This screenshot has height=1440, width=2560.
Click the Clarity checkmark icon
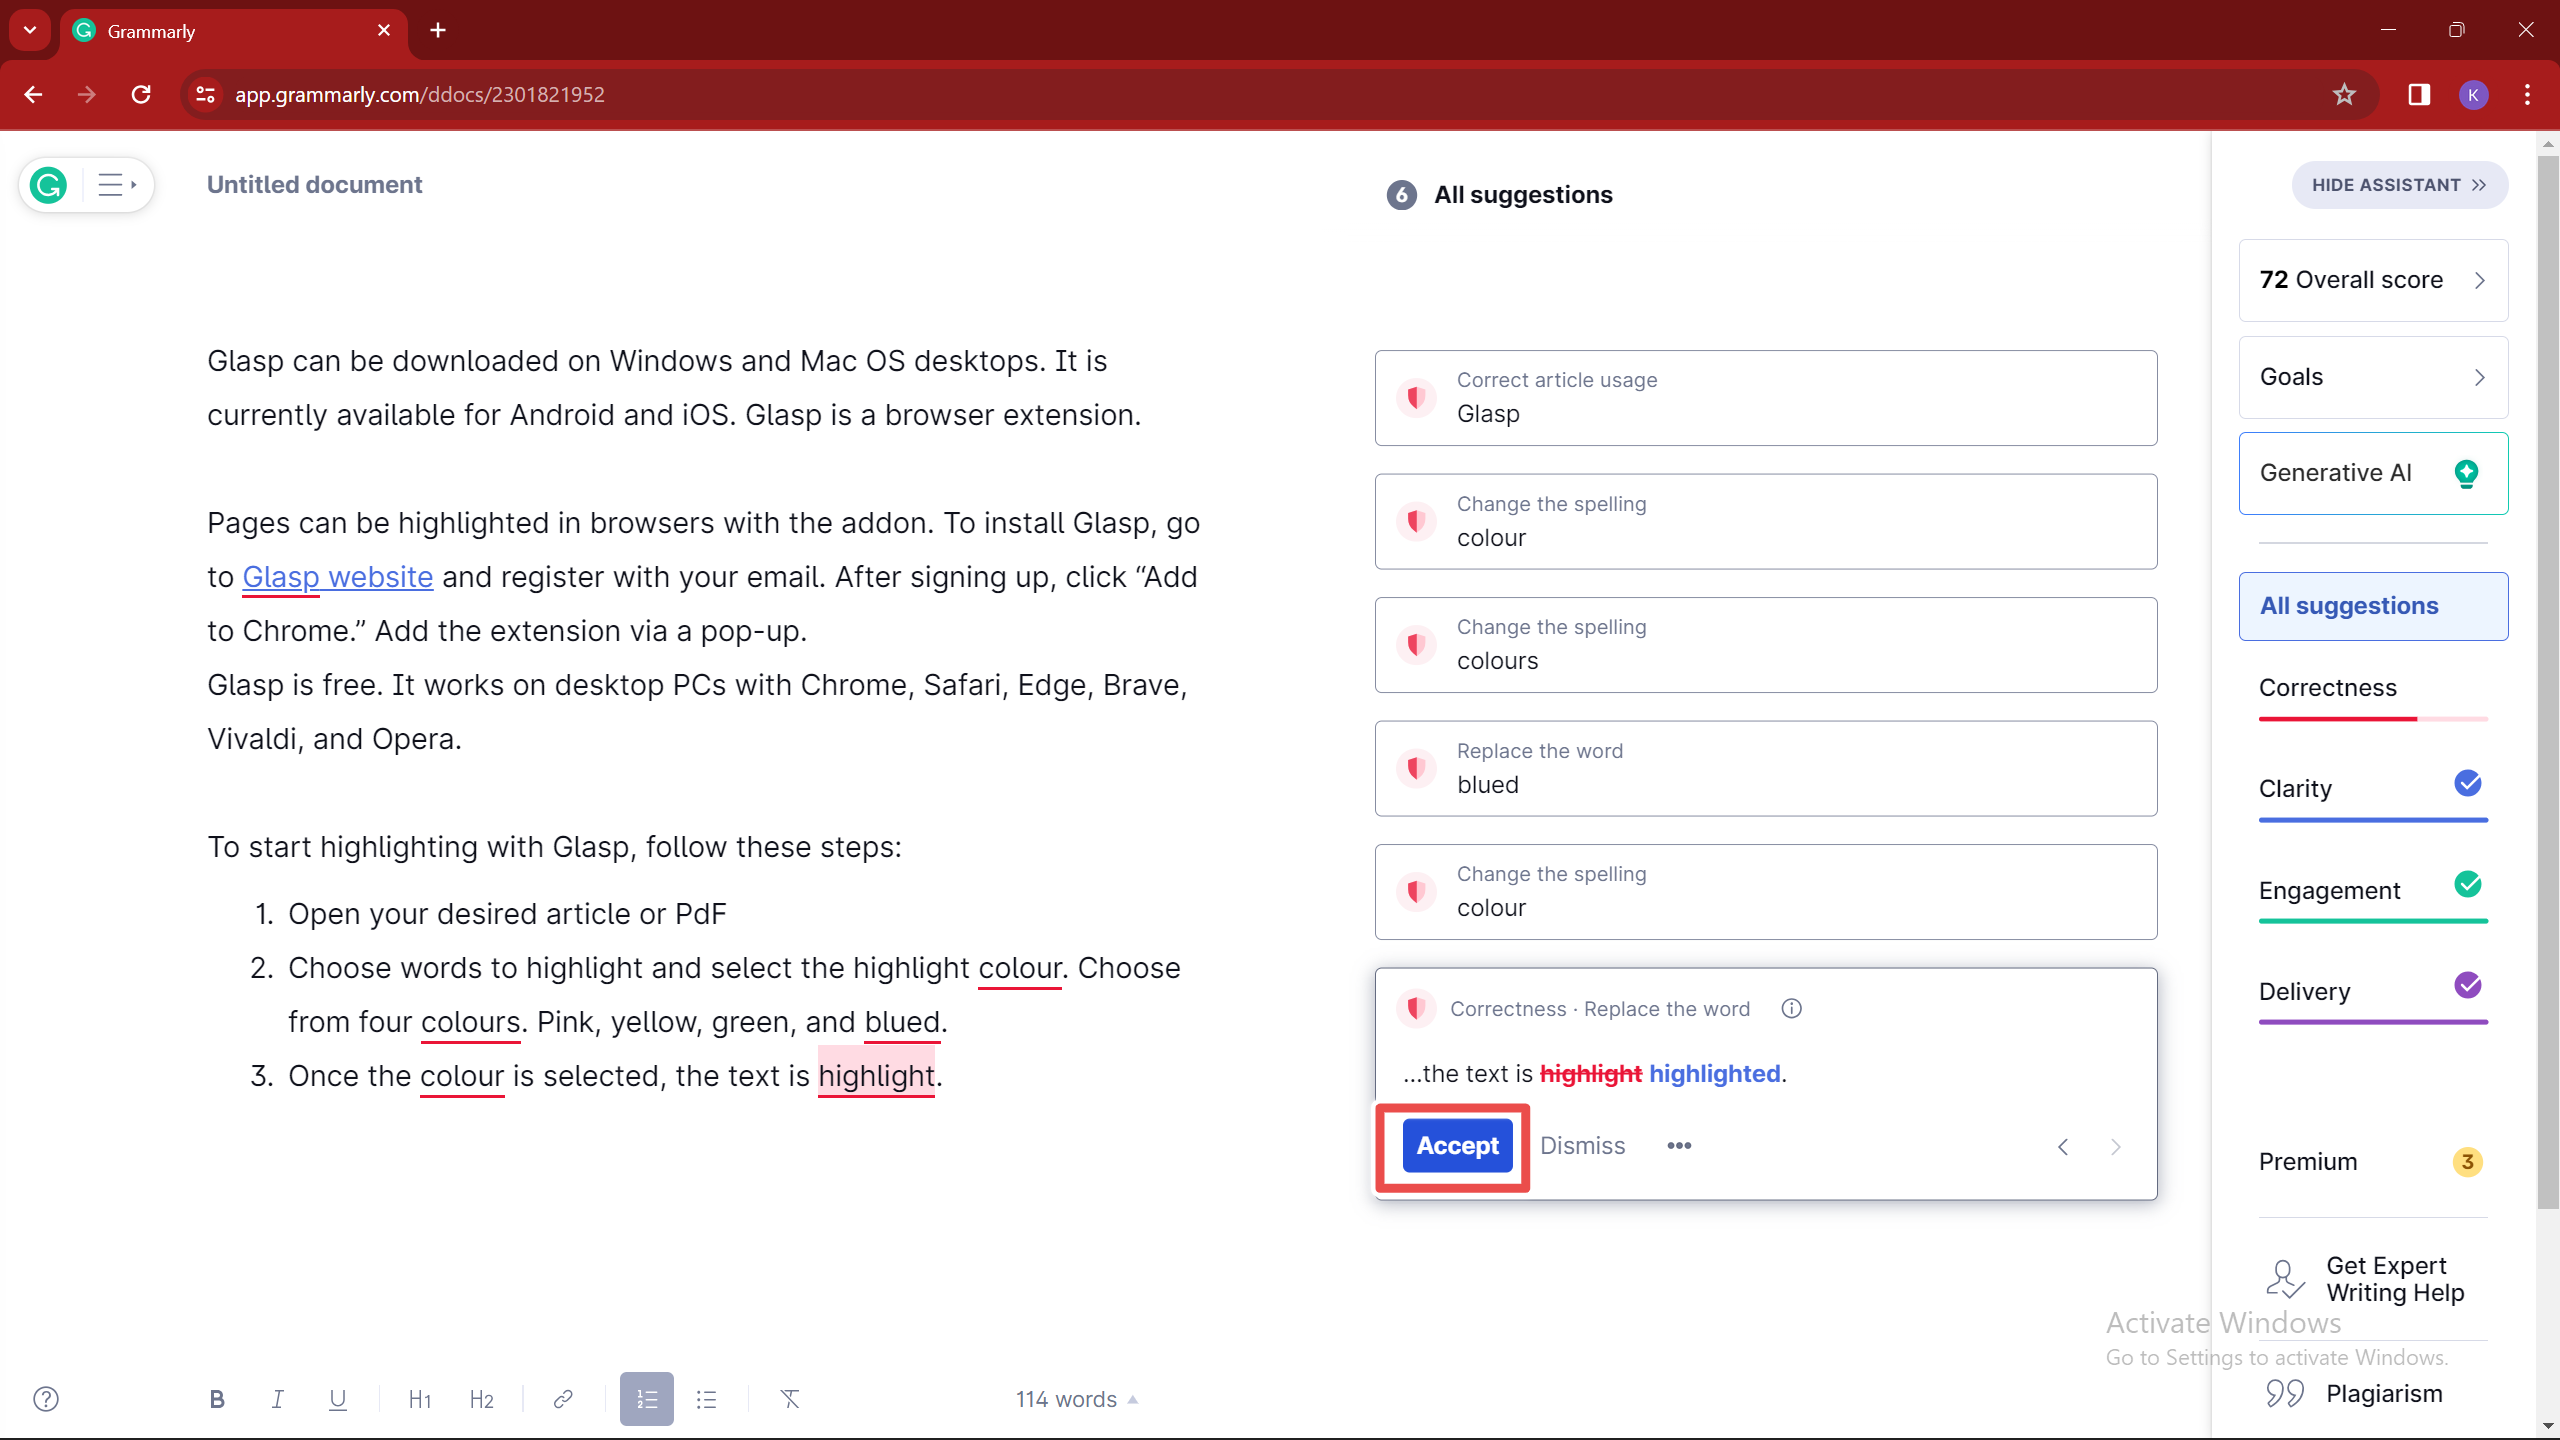2467,783
